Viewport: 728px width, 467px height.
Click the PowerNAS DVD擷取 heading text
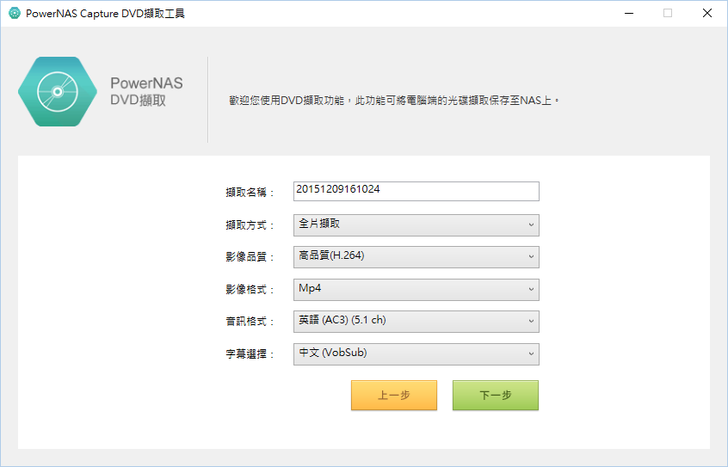[x=146, y=91]
